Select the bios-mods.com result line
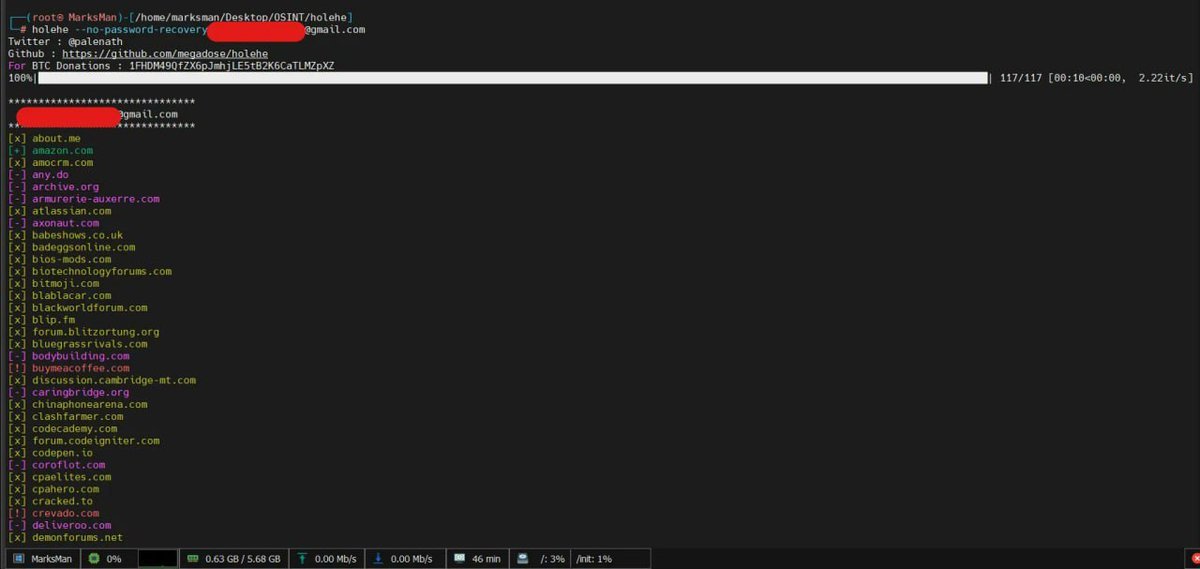Screen dimensions: 1200x569 pos(59,259)
